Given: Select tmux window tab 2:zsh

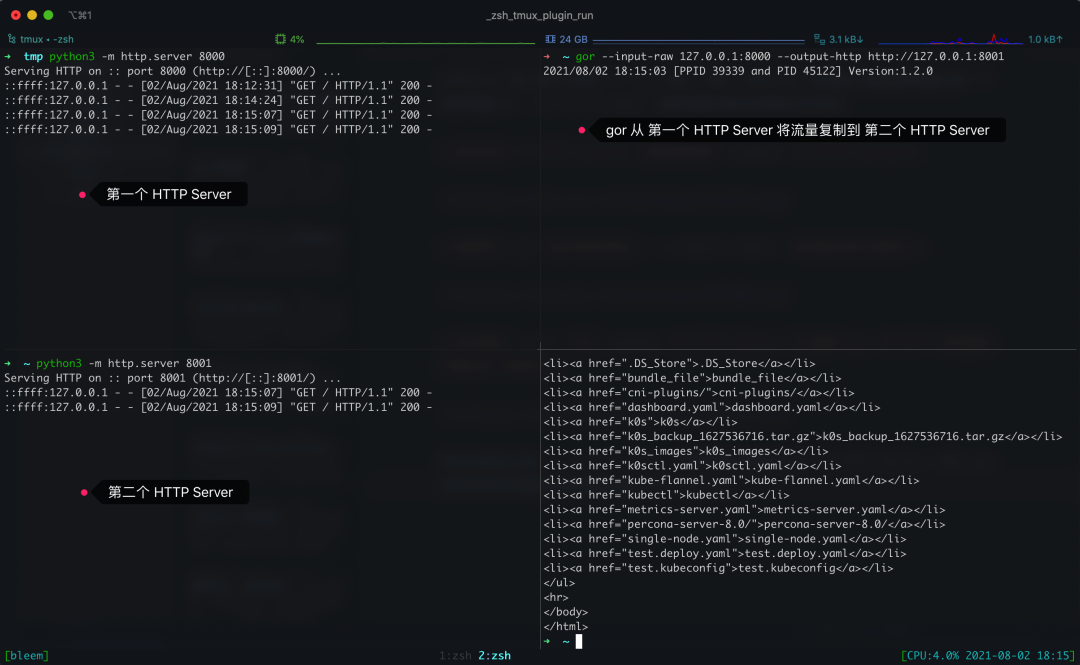Looking at the screenshot, I should click(495, 655).
